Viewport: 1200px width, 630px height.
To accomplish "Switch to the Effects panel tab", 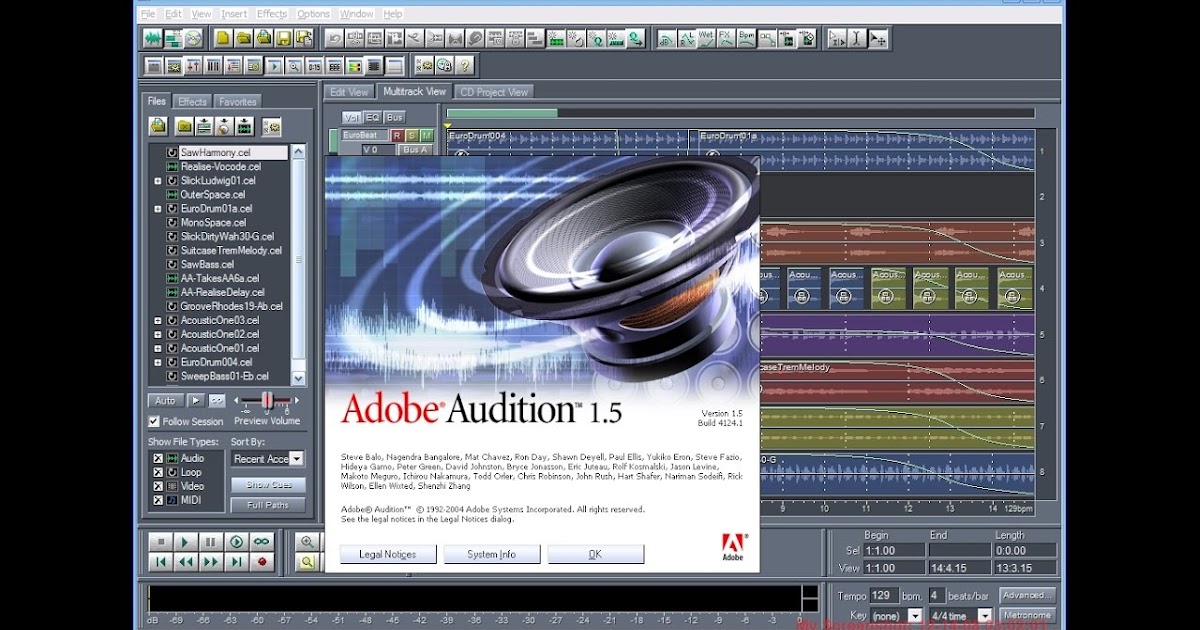I will [x=192, y=102].
